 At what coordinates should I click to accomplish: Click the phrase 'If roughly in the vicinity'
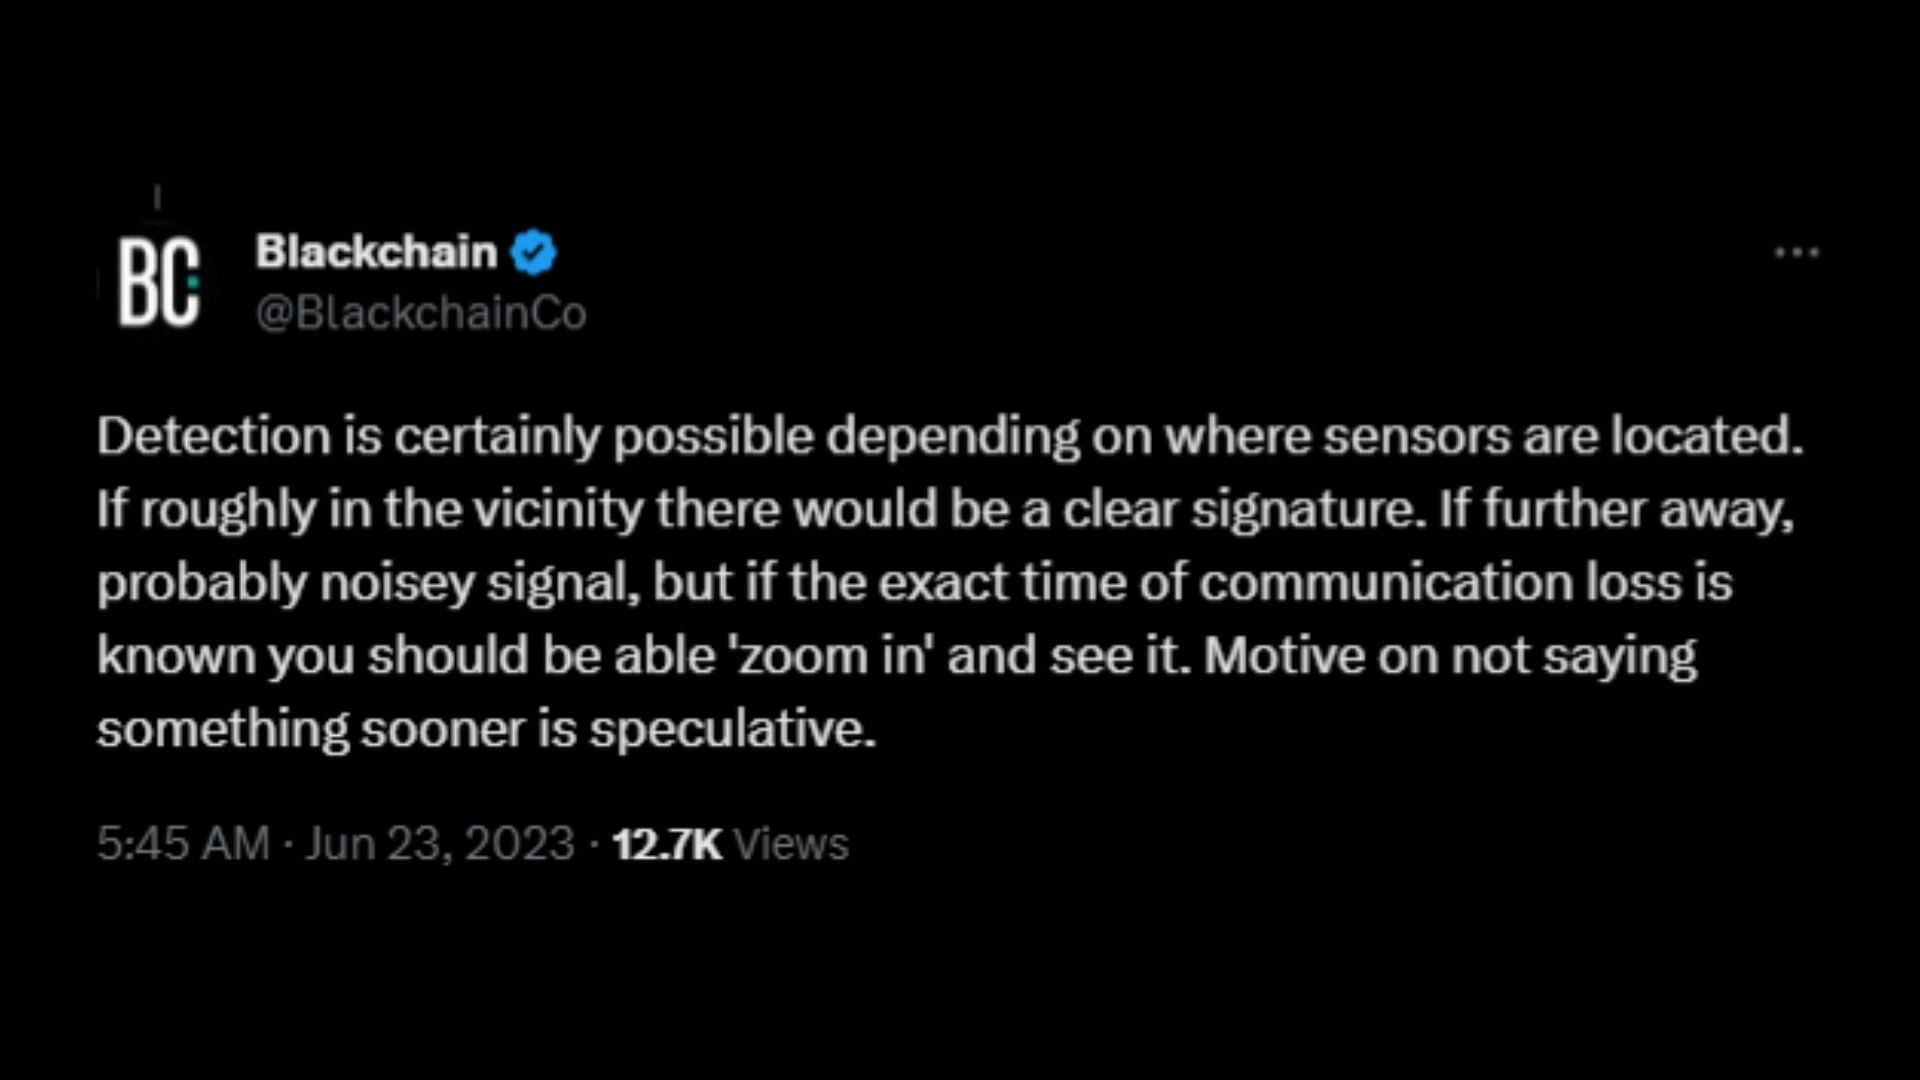pyautogui.click(x=370, y=509)
